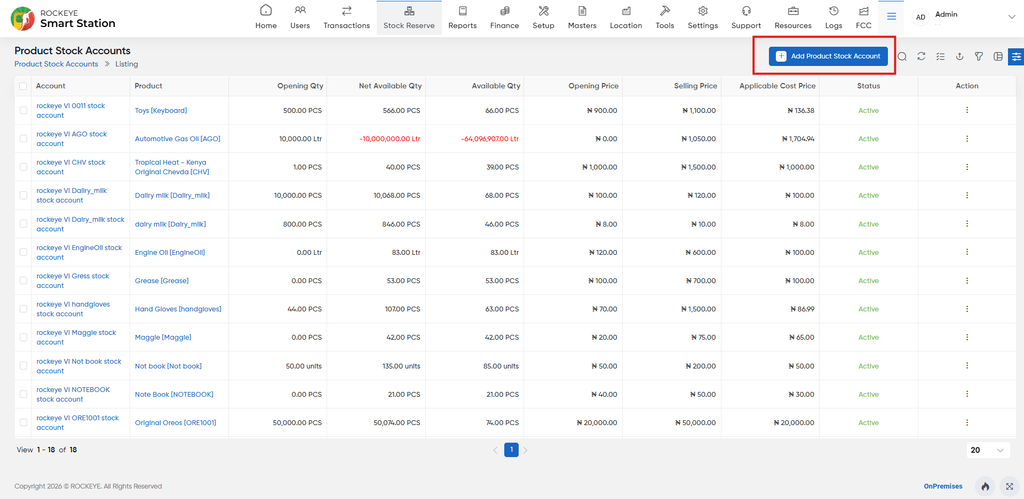Select the Grease stock account checkbox
This screenshot has width=1024, height=499.
point(24,280)
